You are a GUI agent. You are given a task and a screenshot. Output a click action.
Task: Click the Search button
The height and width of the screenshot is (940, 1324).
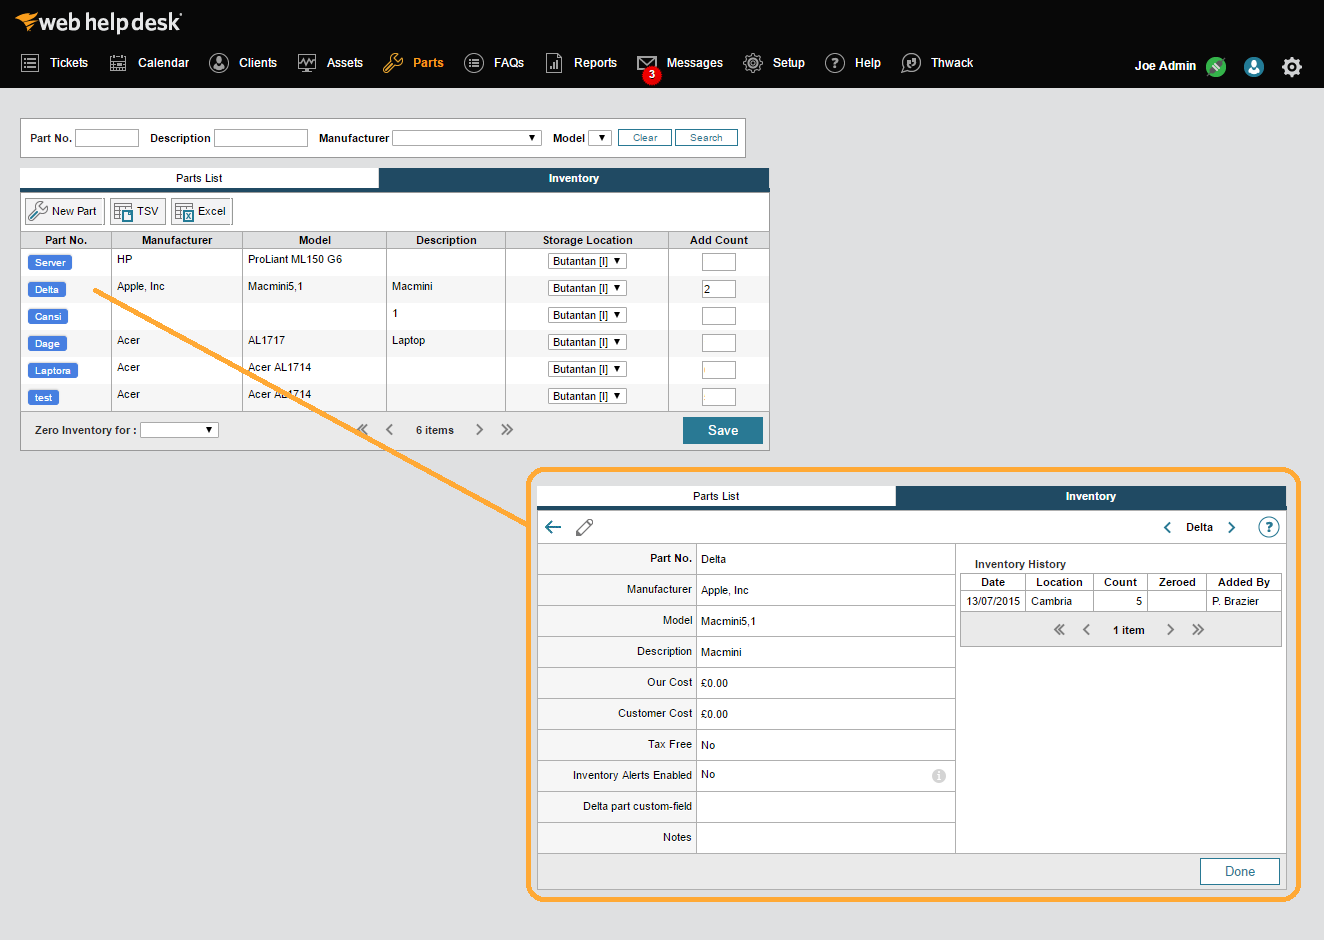pyautogui.click(x=706, y=138)
